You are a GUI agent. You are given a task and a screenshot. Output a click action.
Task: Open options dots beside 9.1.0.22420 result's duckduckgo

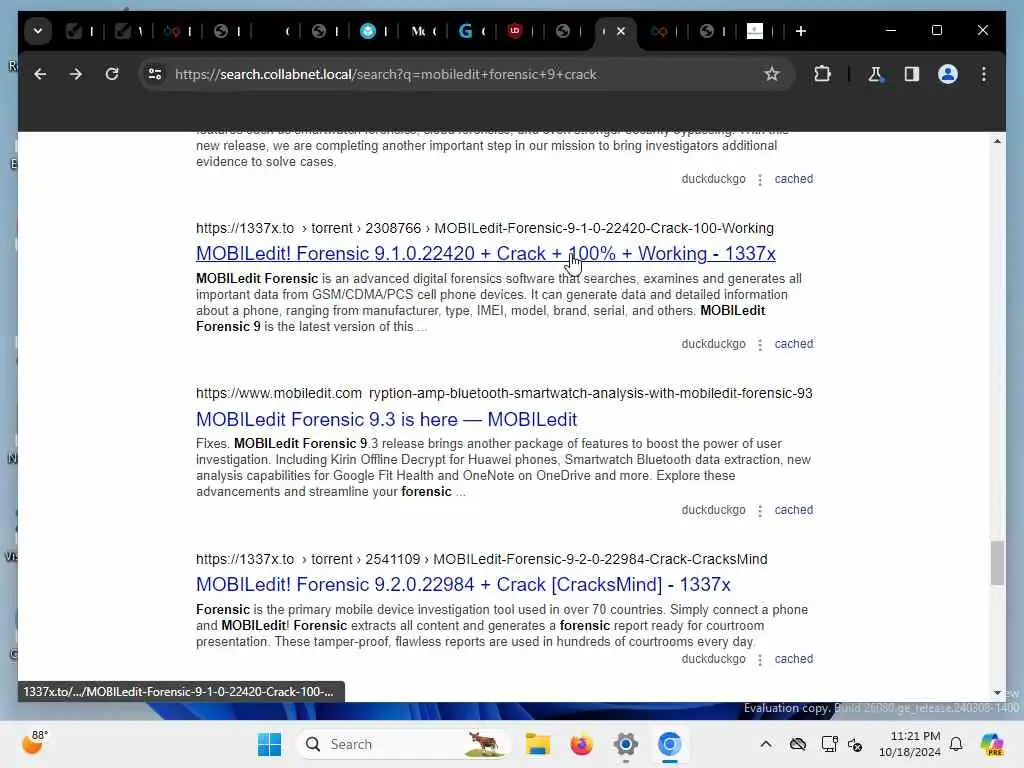[x=760, y=344]
